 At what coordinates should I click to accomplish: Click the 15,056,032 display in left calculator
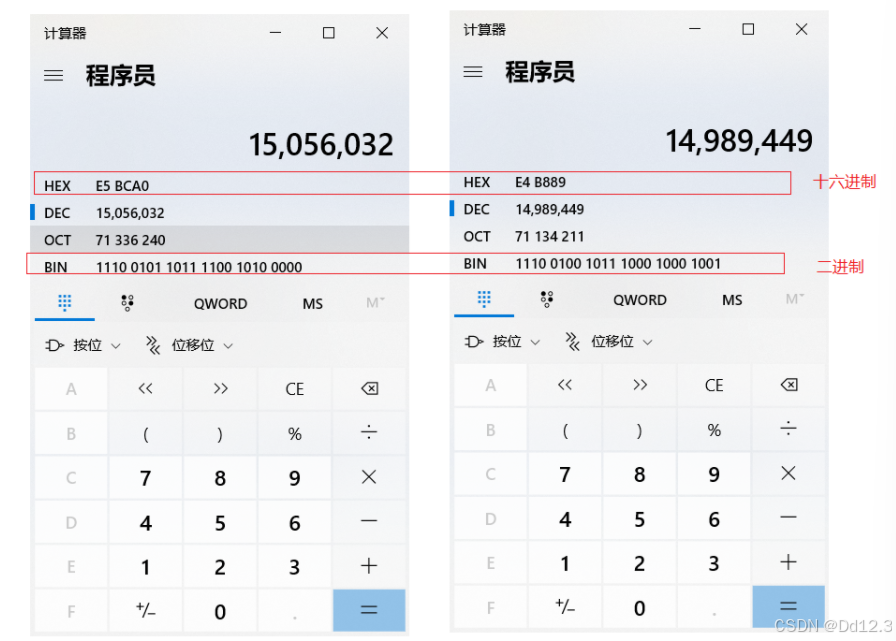pos(321,144)
